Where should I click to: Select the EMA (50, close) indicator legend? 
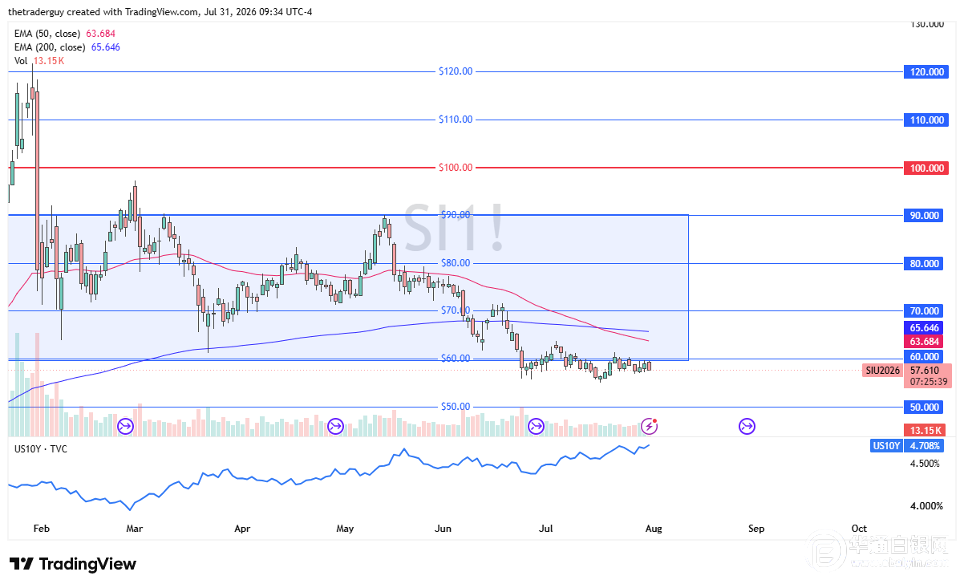[65, 34]
